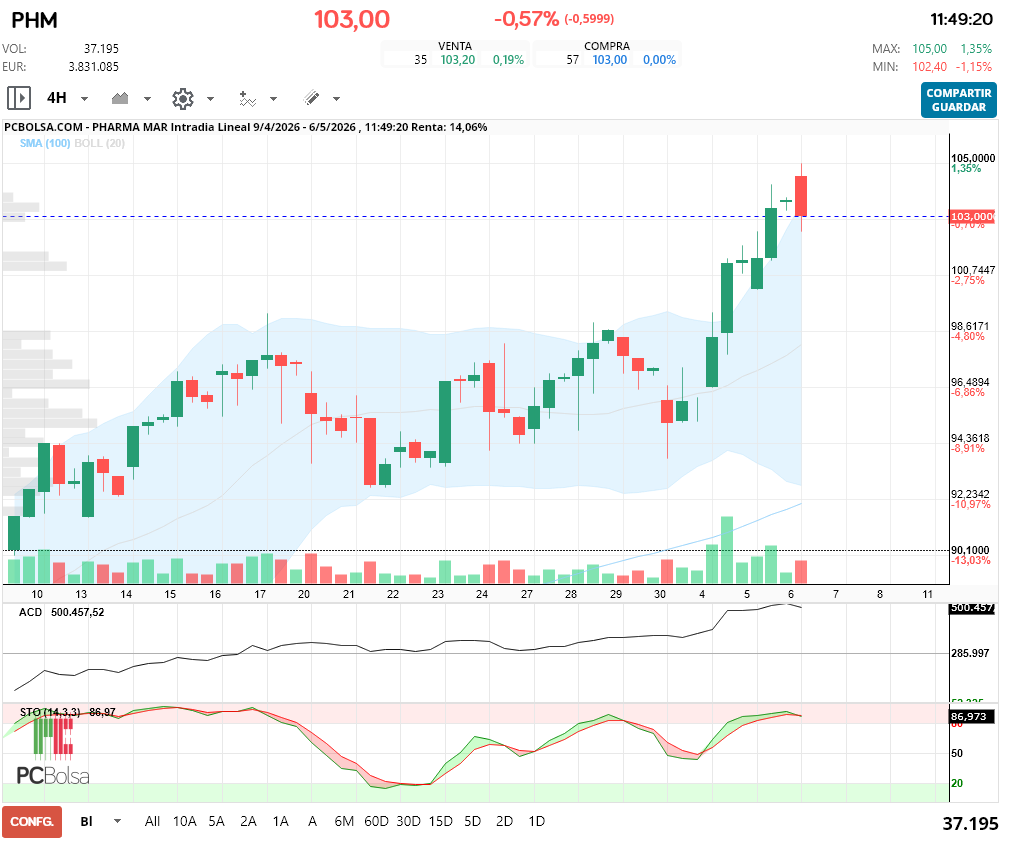Expand the settings gear dropdown arrow

[x=210, y=99]
